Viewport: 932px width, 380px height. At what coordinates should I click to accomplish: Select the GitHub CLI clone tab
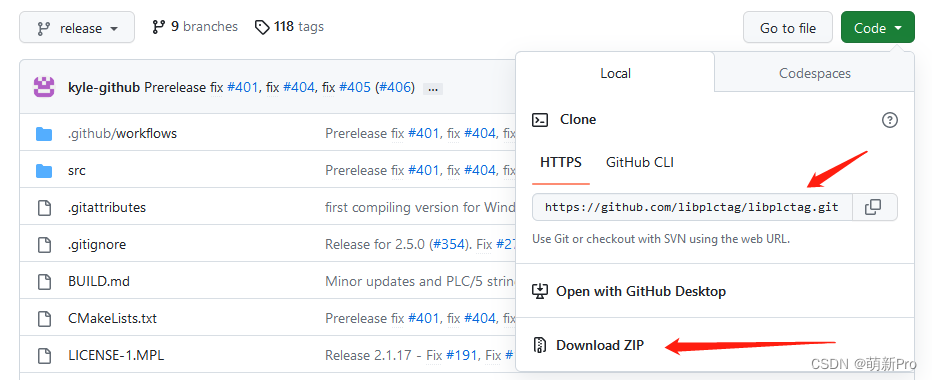(x=640, y=162)
